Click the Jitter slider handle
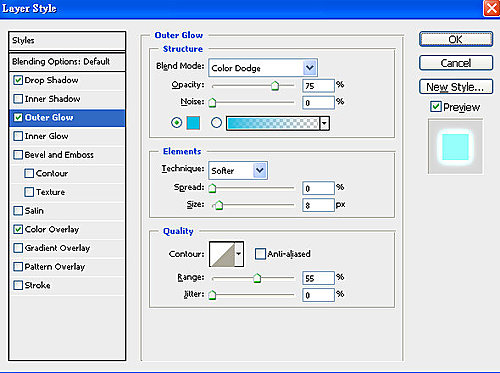 click(x=212, y=295)
